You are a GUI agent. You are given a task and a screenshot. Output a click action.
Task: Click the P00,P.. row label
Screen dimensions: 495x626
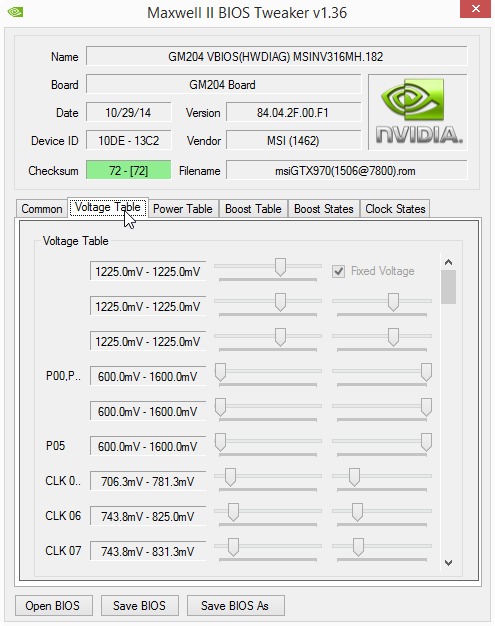[63, 376]
